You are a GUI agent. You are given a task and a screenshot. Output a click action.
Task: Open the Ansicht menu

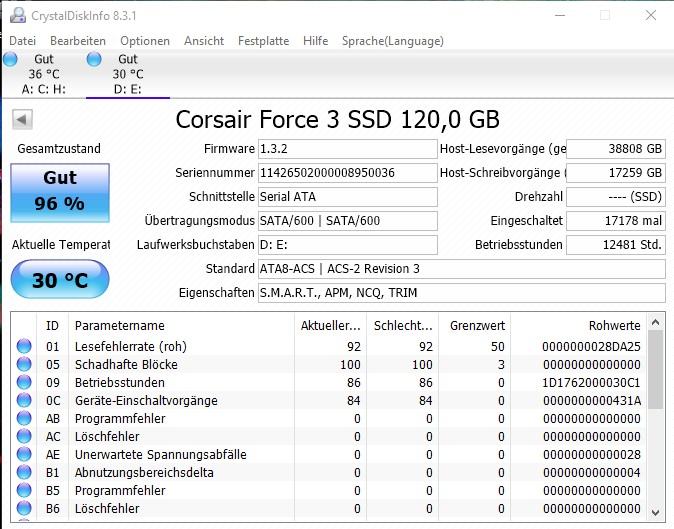[204, 41]
